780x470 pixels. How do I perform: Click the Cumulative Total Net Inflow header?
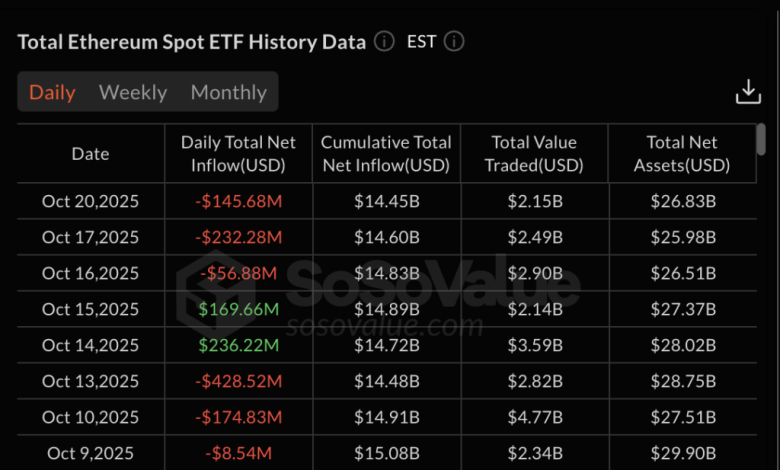click(x=386, y=154)
